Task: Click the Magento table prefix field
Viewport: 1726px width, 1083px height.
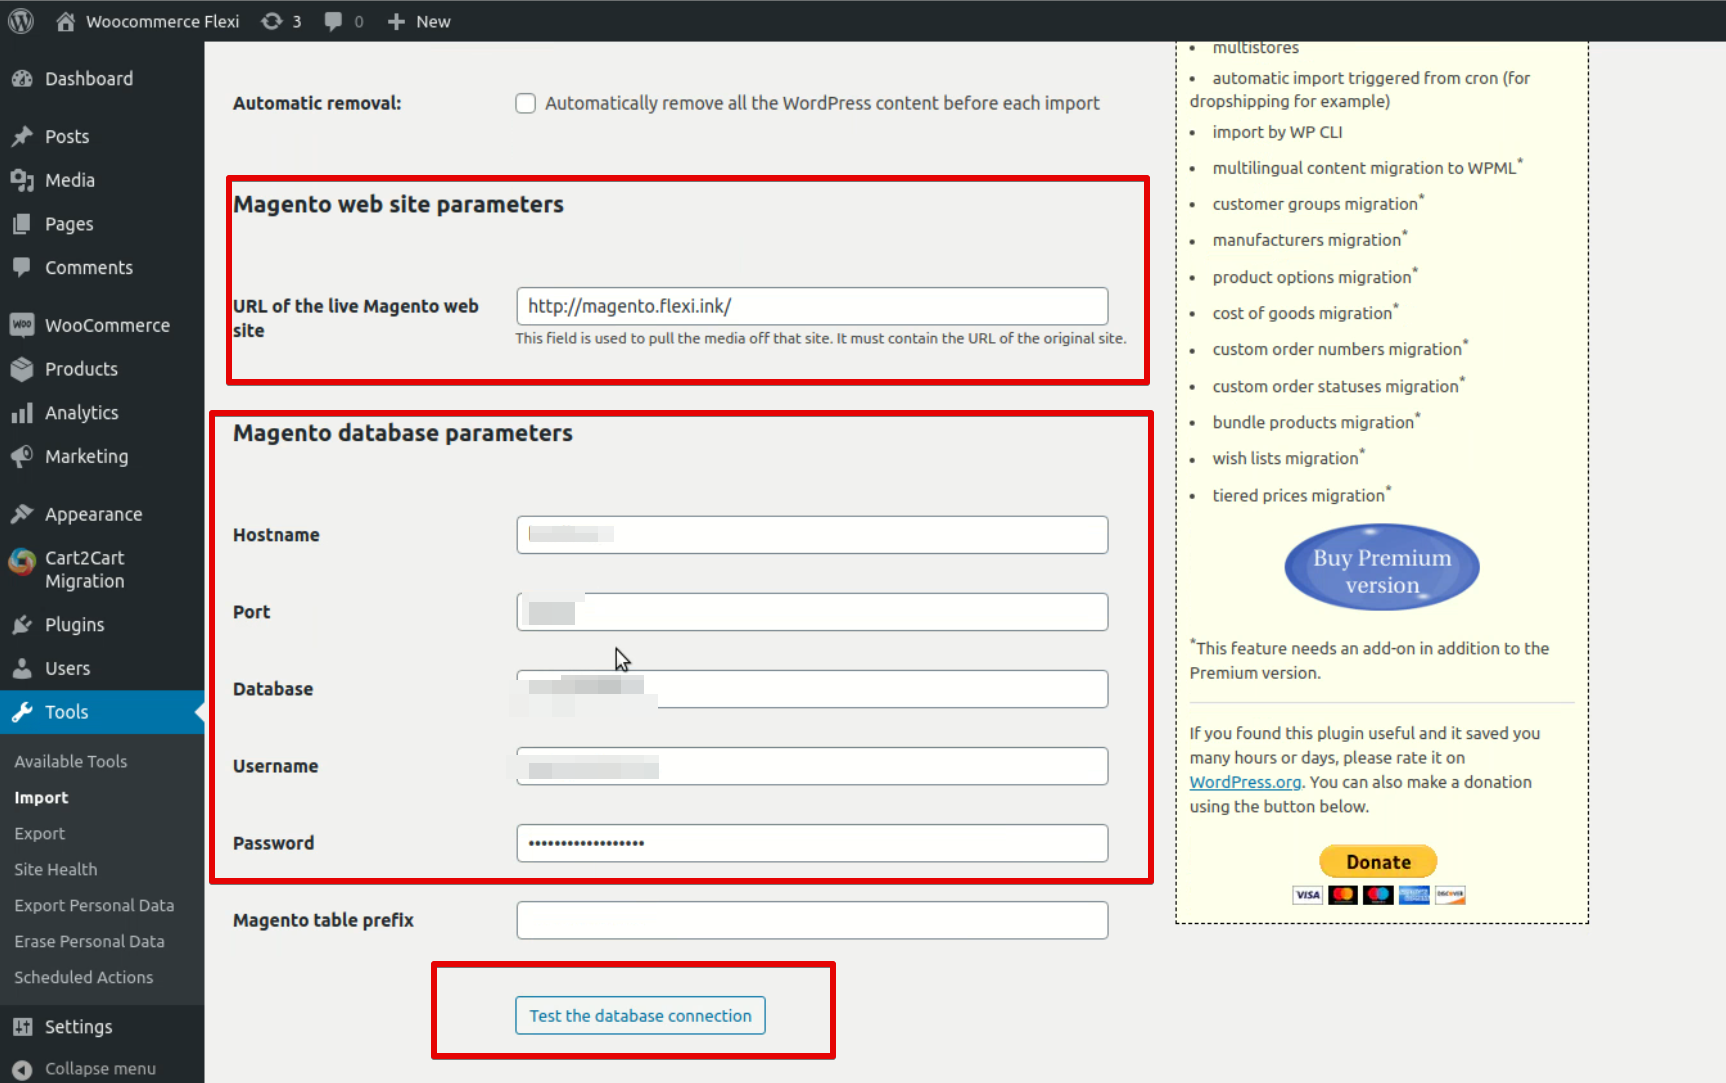Action: pos(812,920)
